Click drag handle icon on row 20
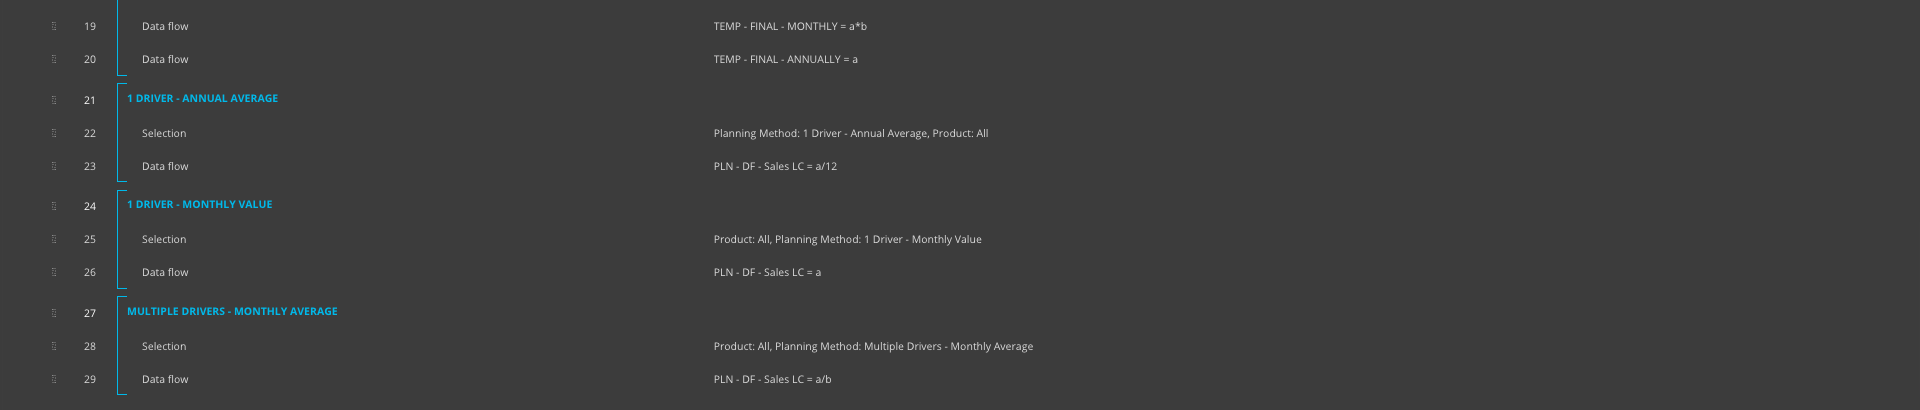 coord(54,59)
